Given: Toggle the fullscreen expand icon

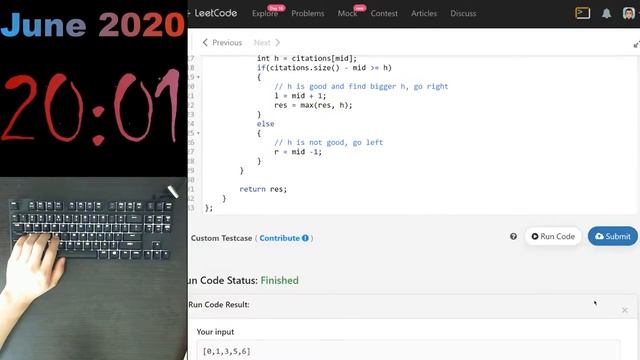Looking at the screenshot, I should (636, 44).
